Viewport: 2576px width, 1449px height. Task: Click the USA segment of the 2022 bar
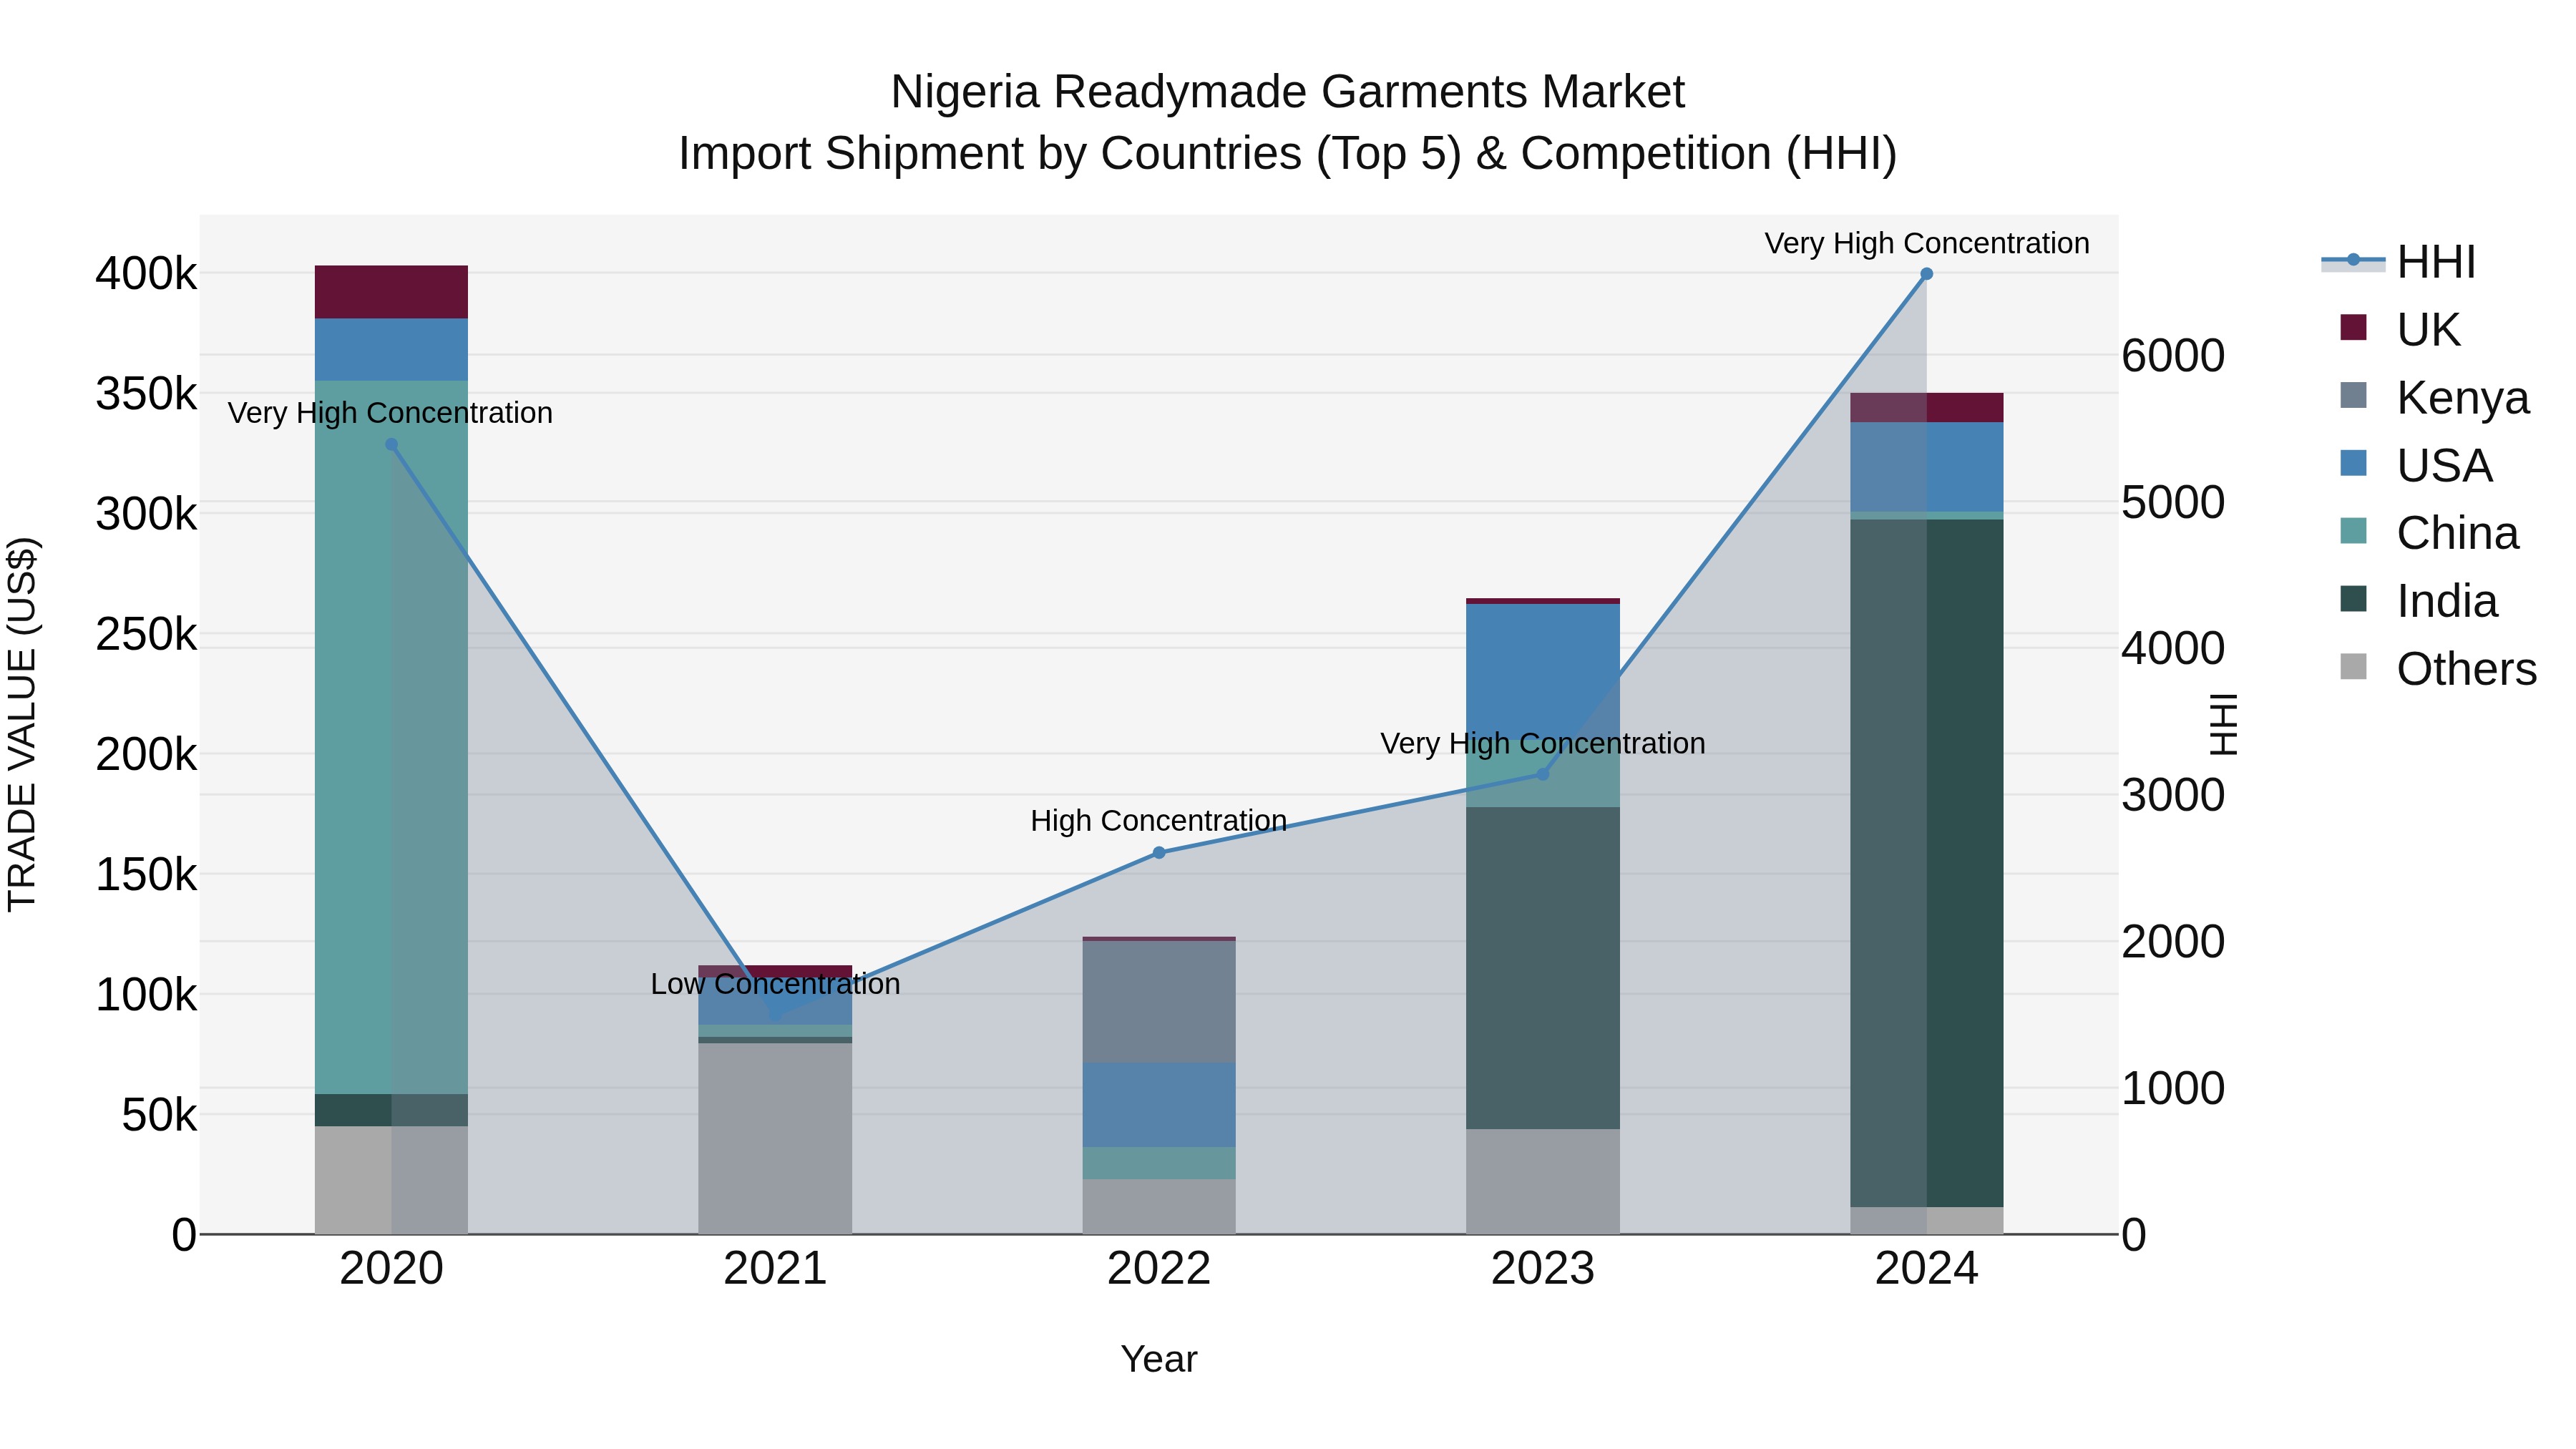click(1159, 1105)
